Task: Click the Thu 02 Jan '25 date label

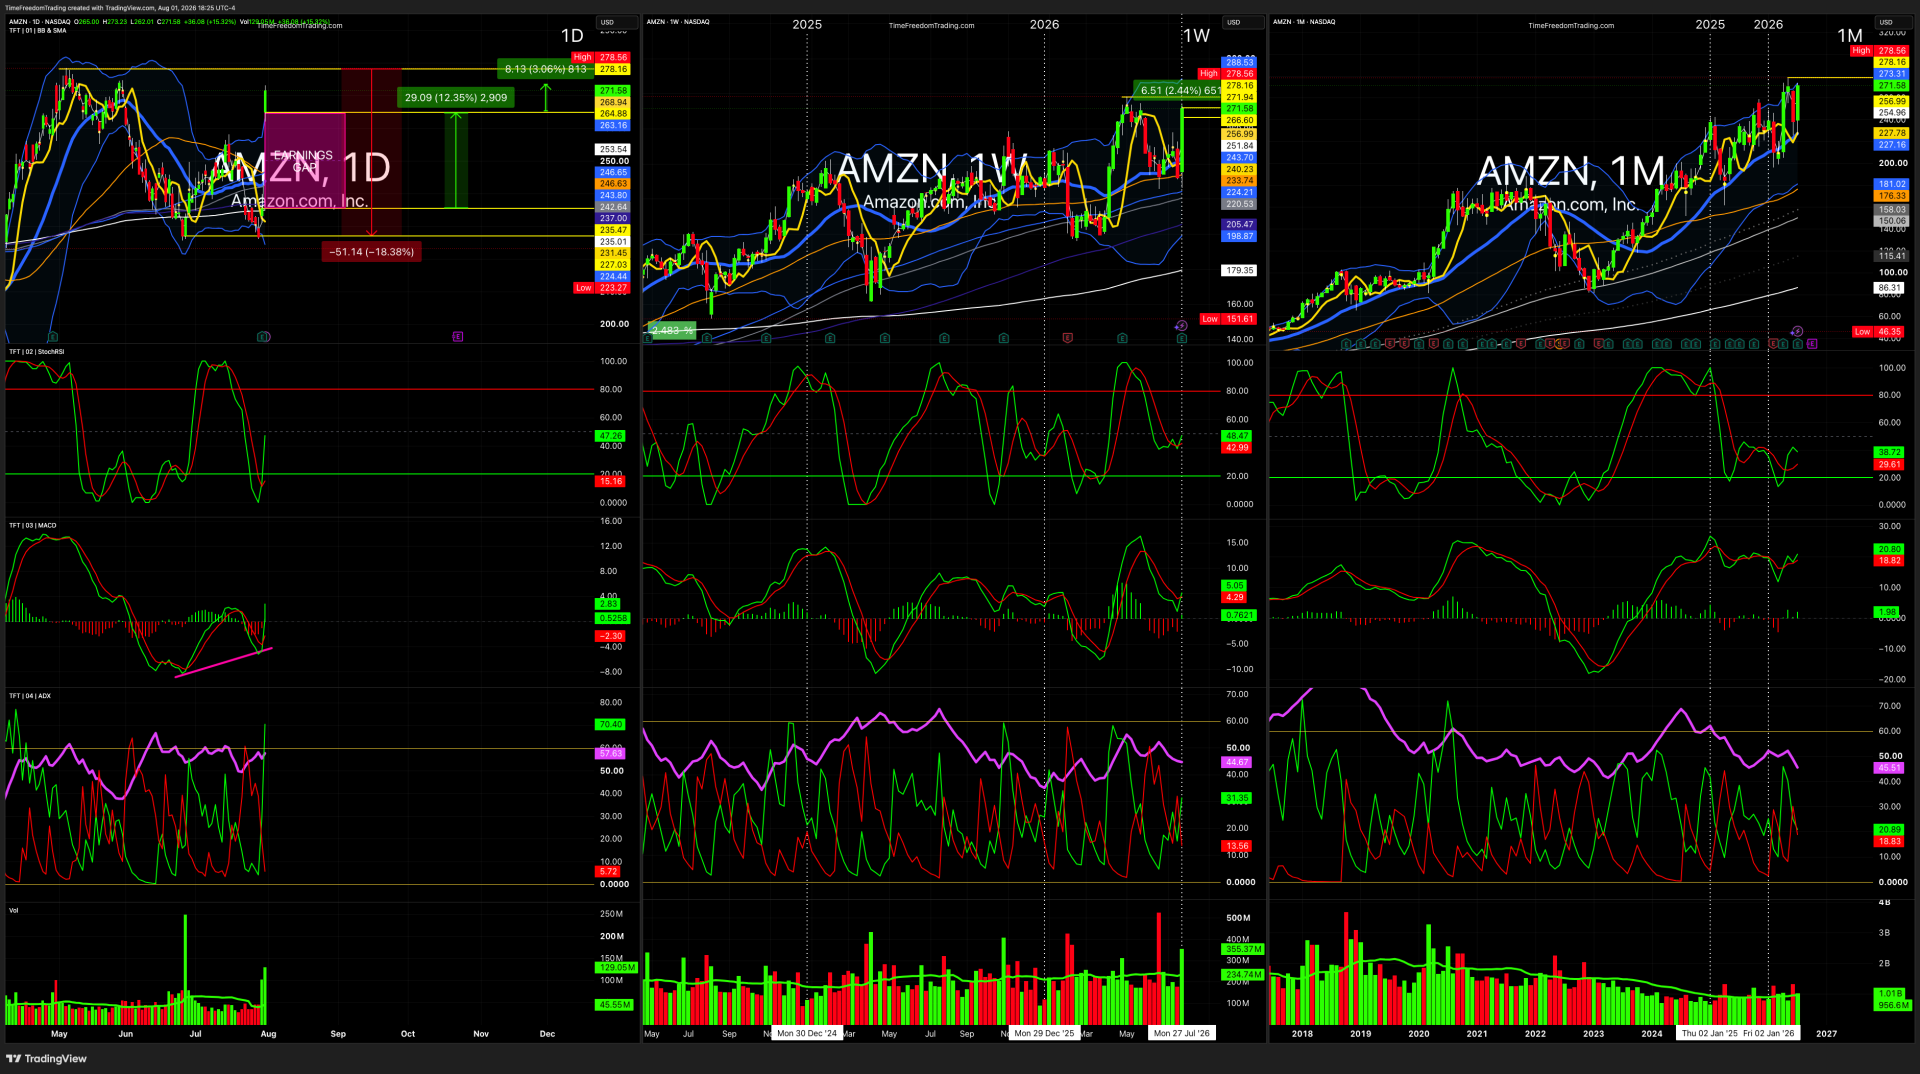Action: click(1709, 1034)
